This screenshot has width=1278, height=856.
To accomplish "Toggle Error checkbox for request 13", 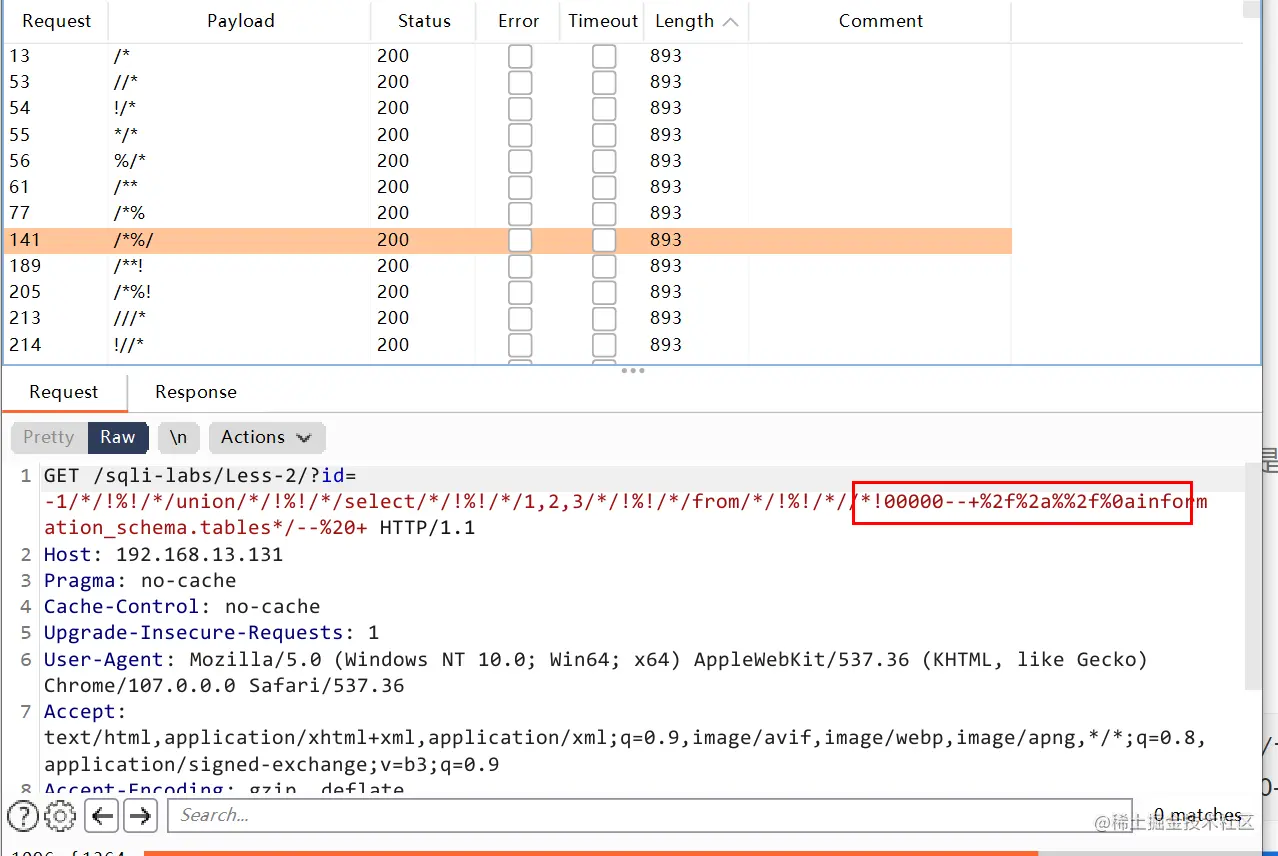I will 520,56.
